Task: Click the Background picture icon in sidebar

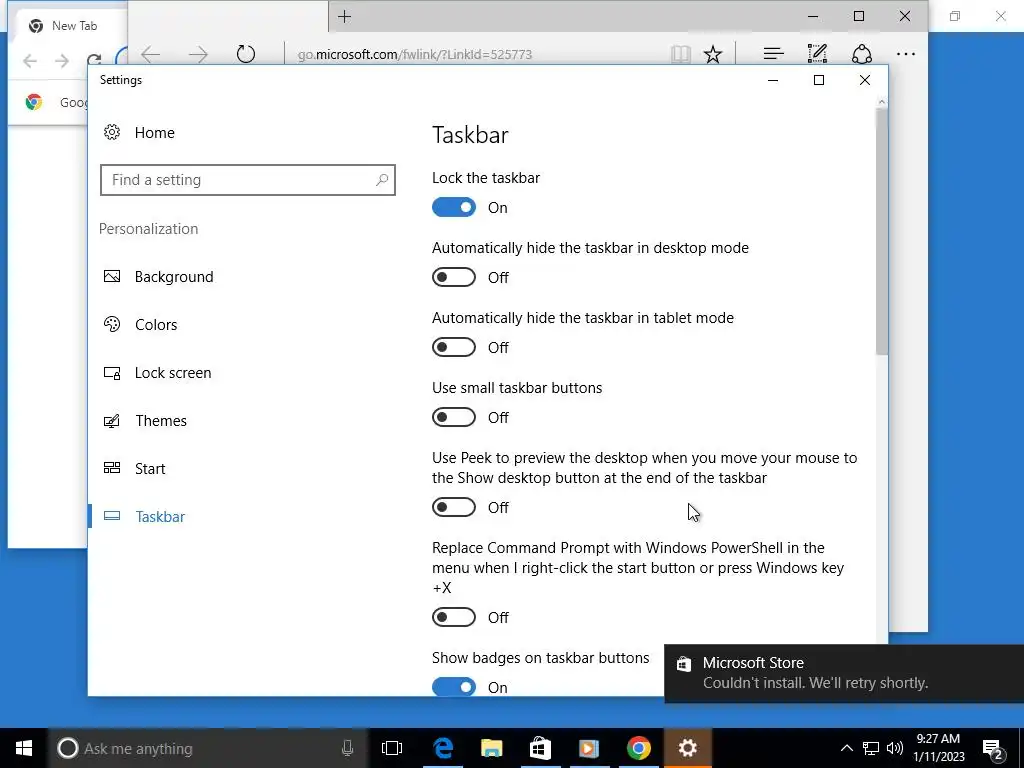Action: tap(112, 276)
